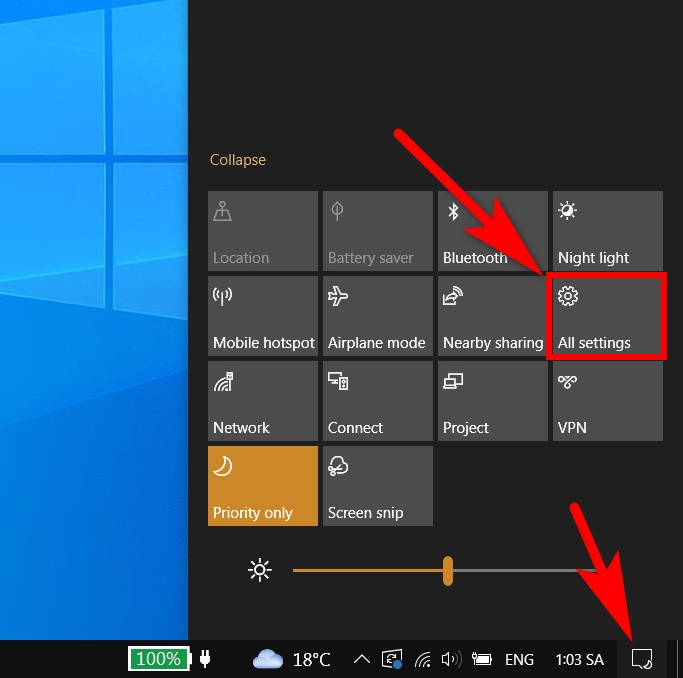Image resolution: width=683 pixels, height=678 pixels.
Task: Toggle Nearby sharing tile
Action: pyautogui.click(x=493, y=316)
